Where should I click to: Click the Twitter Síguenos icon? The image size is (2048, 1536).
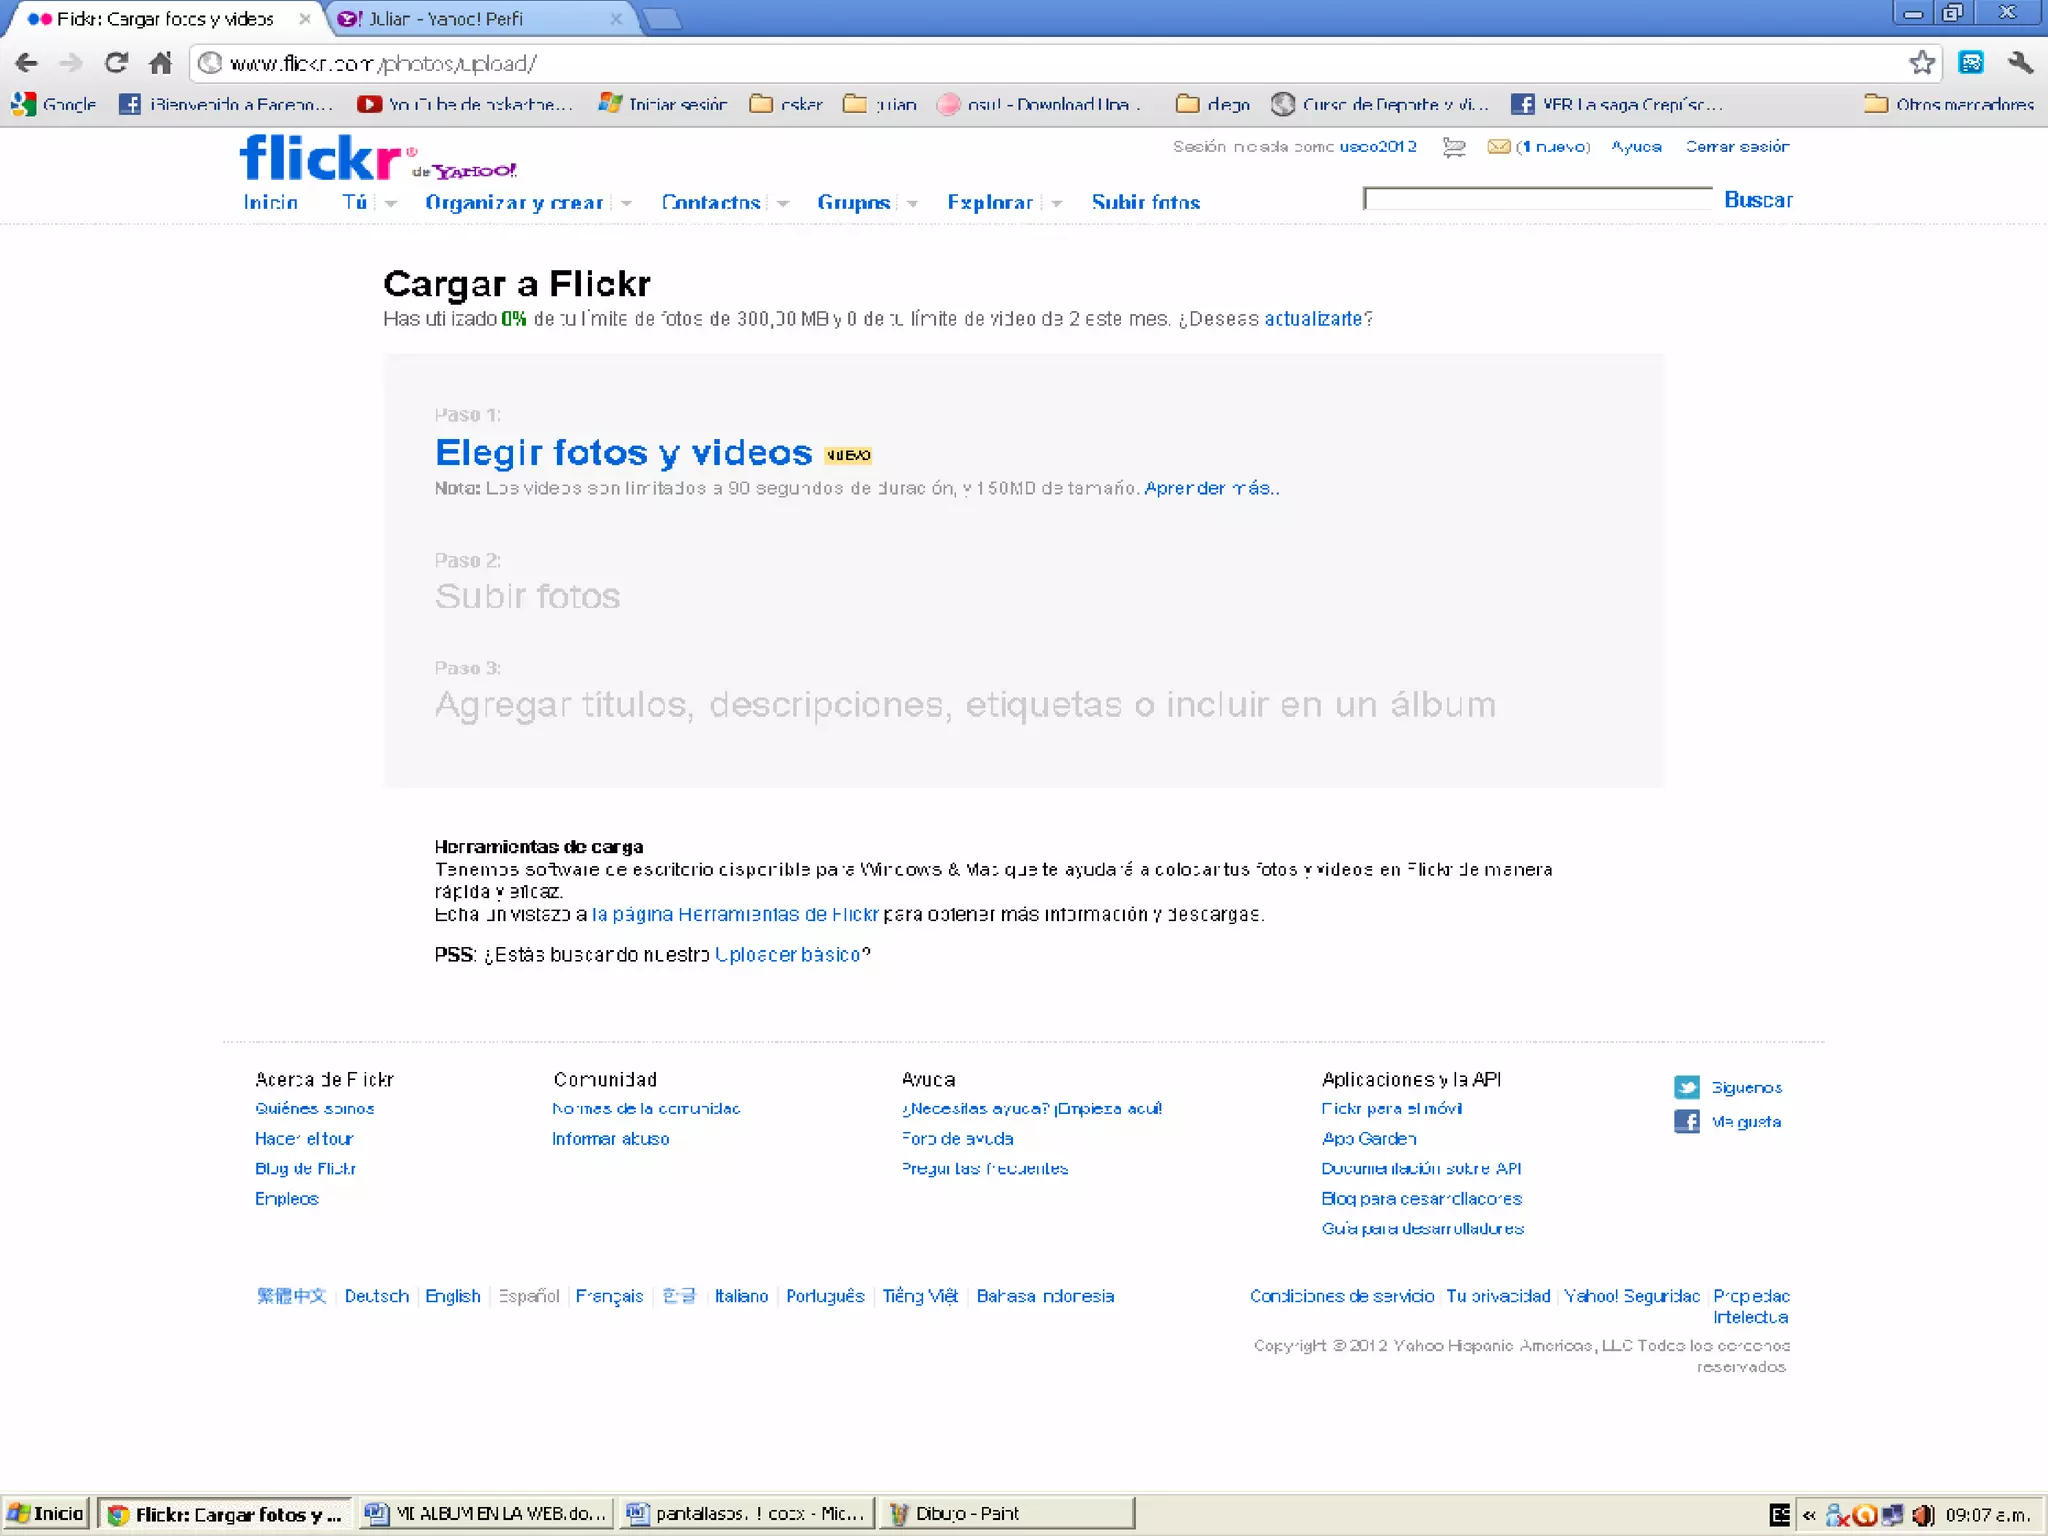pos(1686,1087)
